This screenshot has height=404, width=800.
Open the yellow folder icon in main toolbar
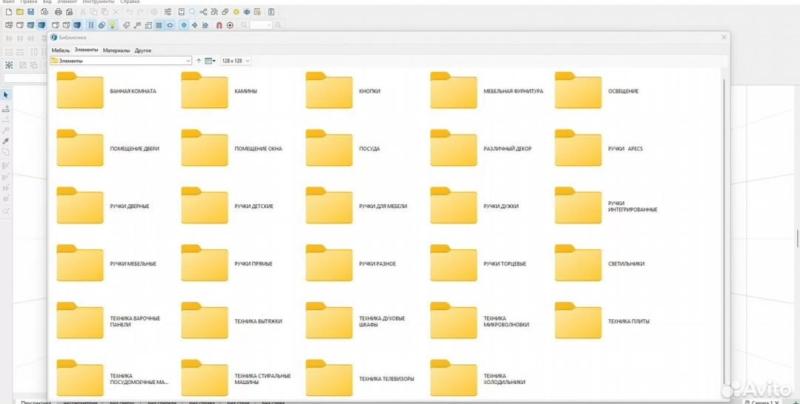[x=19, y=12]
